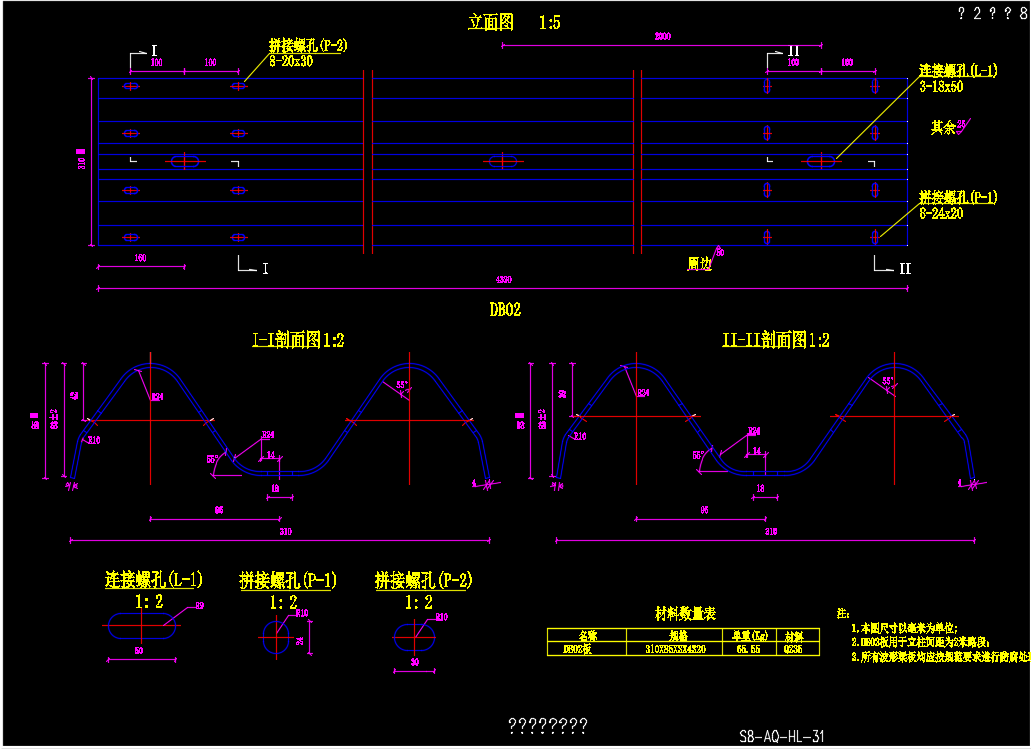Select the 'R24' radius label at the I-I section's left crest

pos(157,397)
